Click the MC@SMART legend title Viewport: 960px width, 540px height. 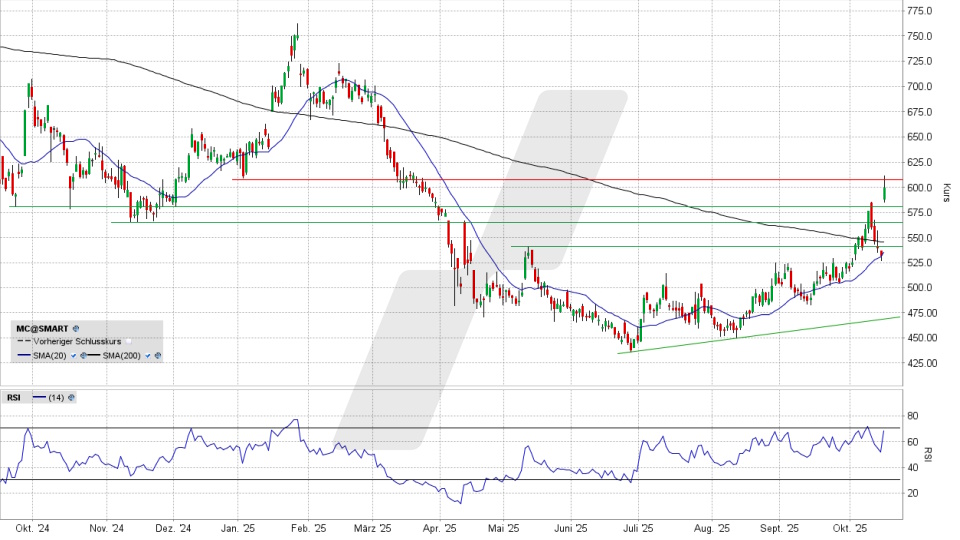pos(42,327)
